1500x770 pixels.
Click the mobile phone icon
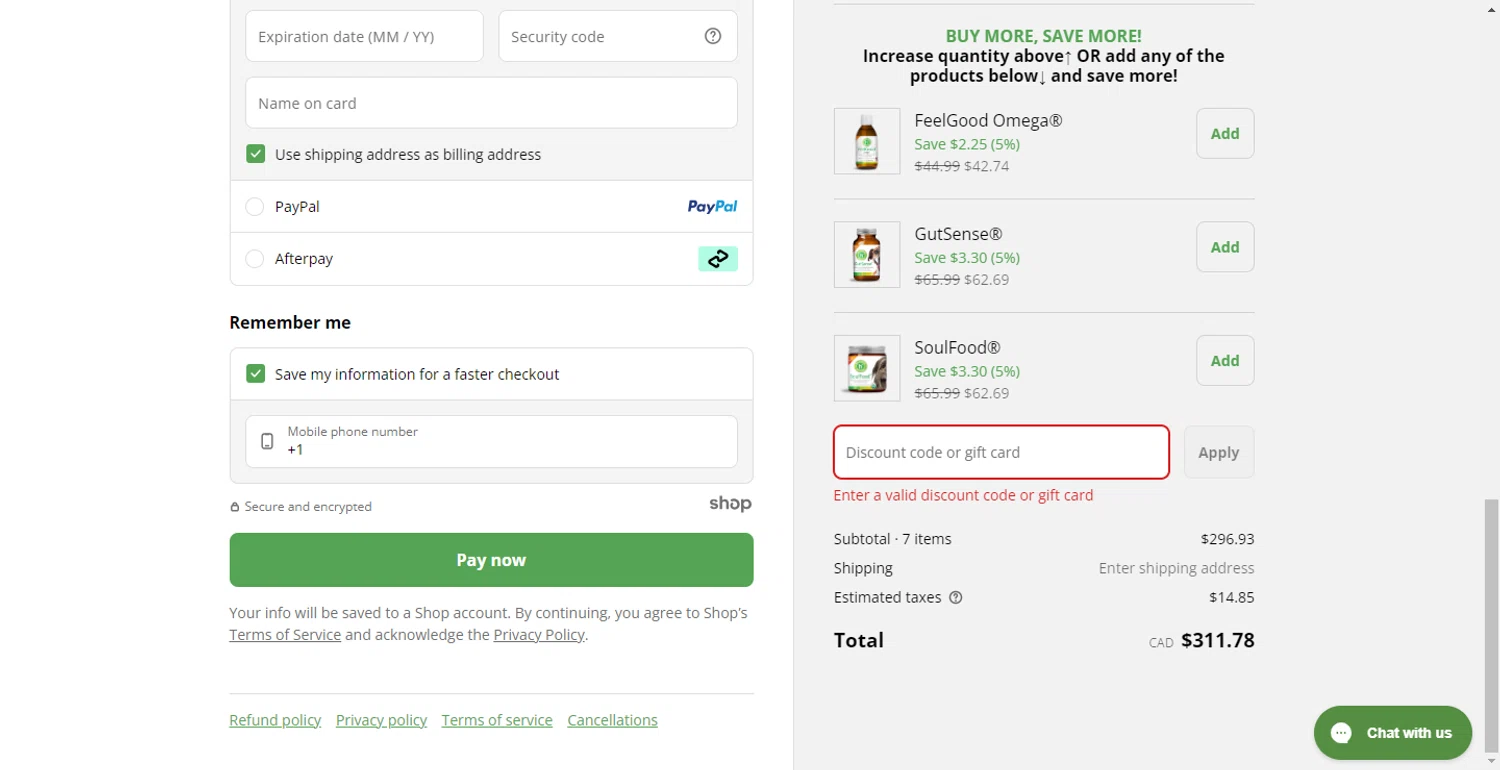pyautogui.click(x=267, y=441)
